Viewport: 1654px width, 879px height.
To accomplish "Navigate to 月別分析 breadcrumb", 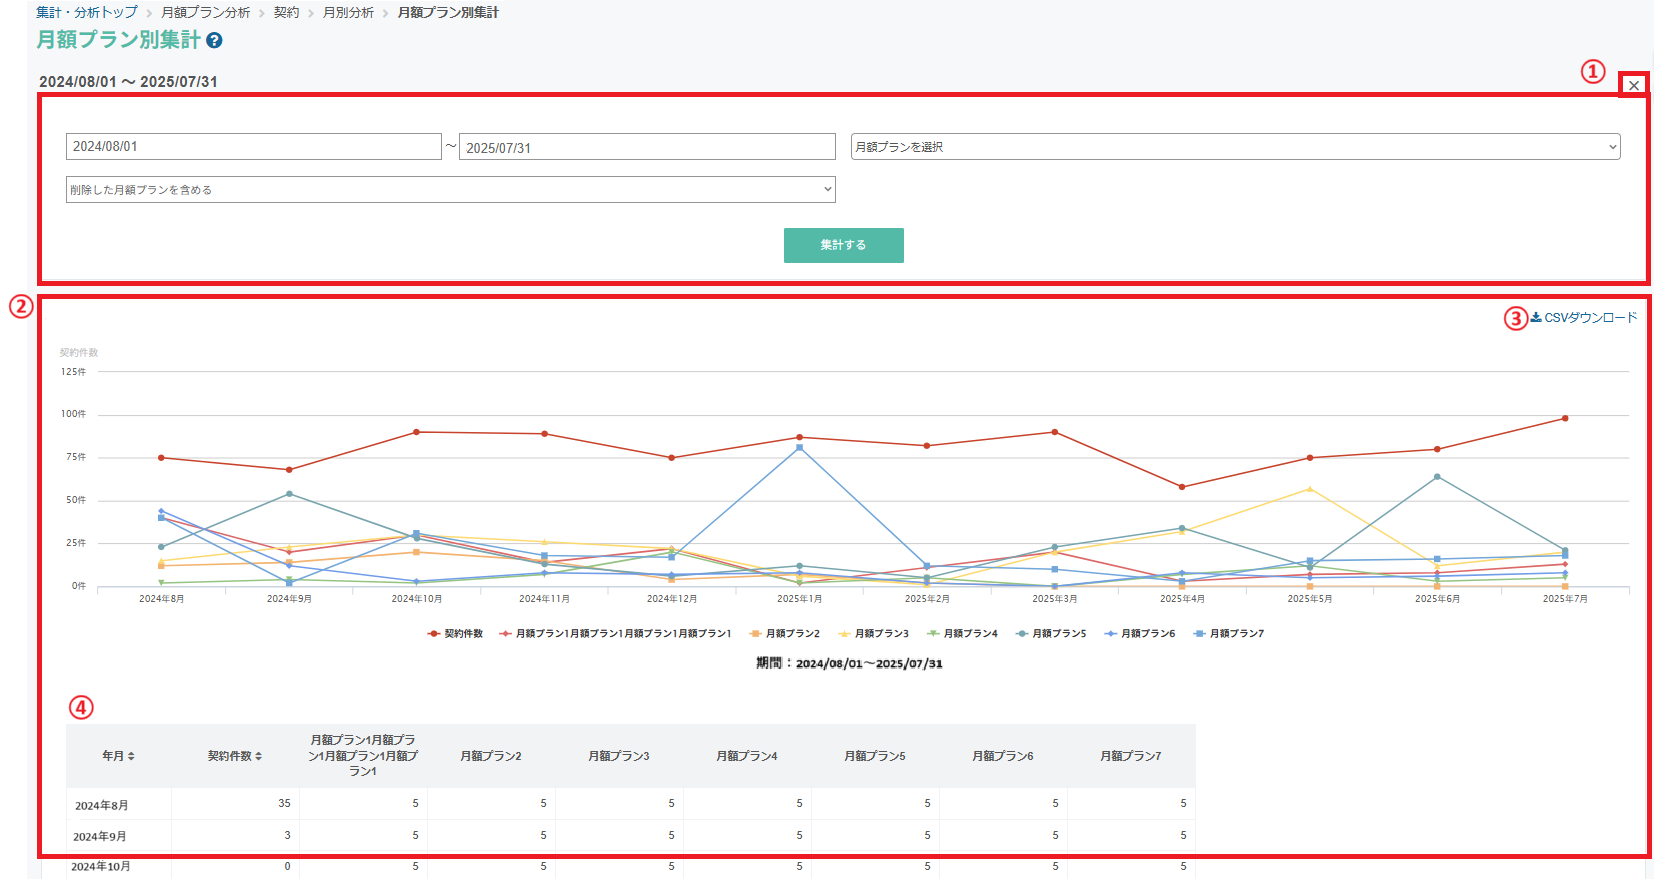I will 348,13.
